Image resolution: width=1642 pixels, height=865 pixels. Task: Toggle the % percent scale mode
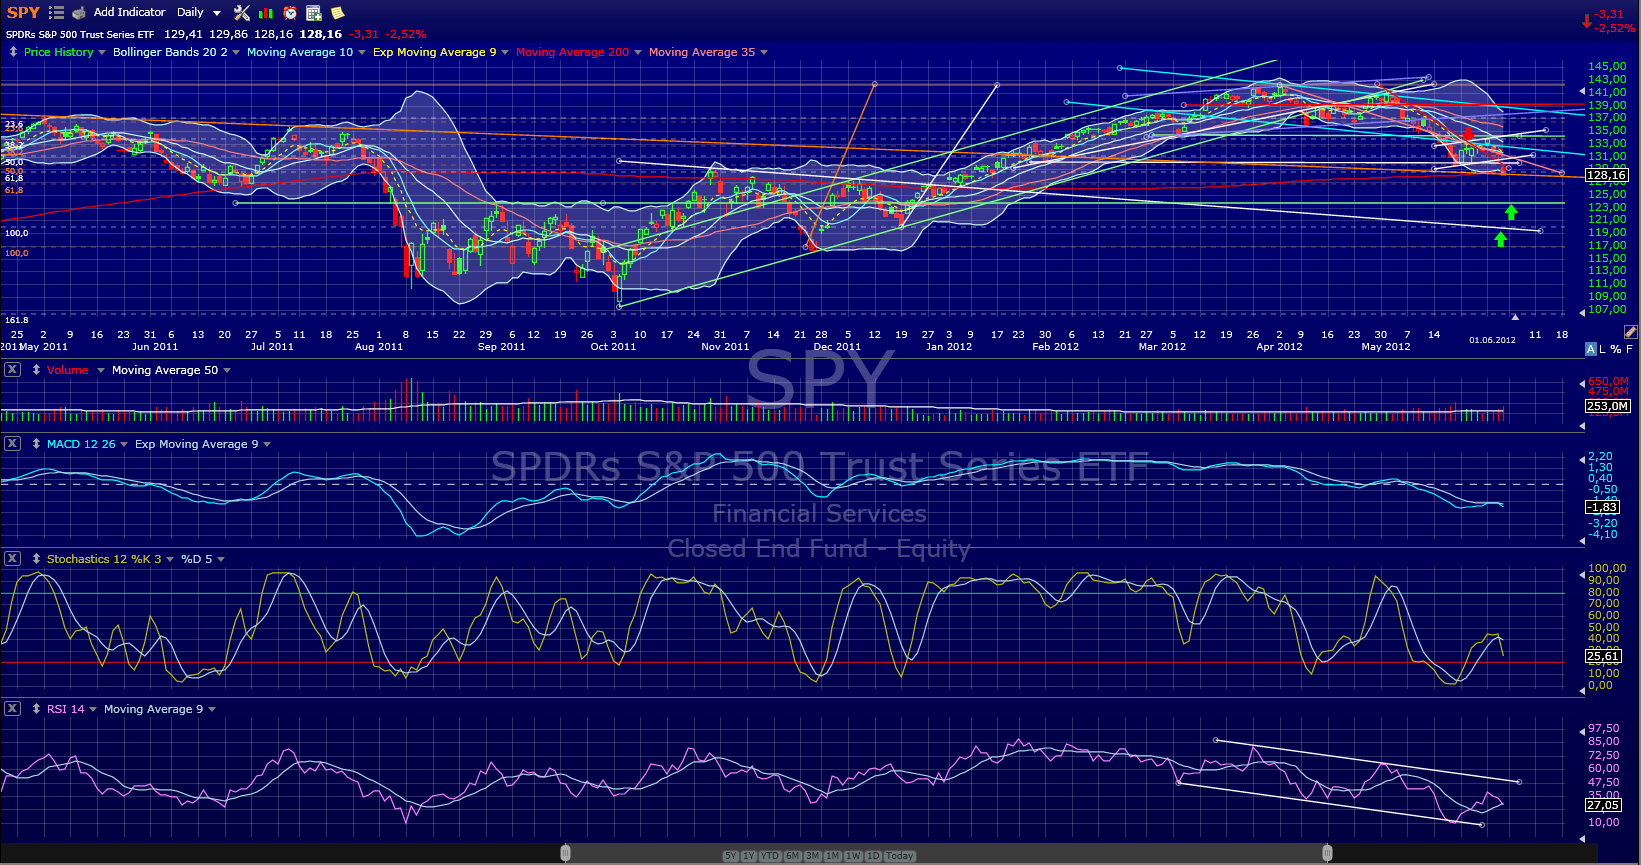(x=1616, y=349)
